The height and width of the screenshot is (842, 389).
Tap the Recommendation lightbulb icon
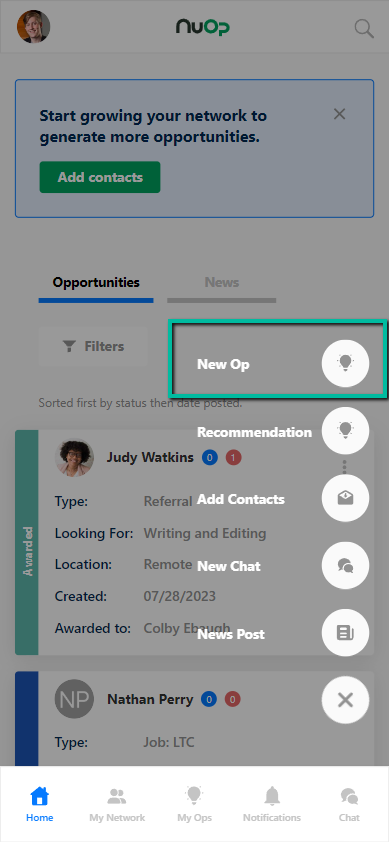(x=345, y=431)
